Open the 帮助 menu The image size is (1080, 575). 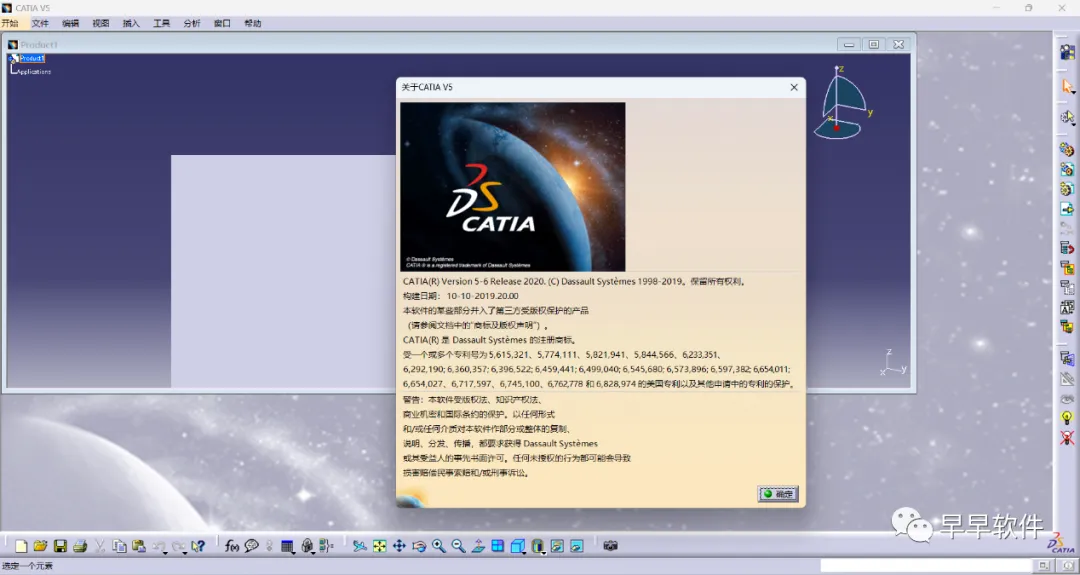[253, 23]
